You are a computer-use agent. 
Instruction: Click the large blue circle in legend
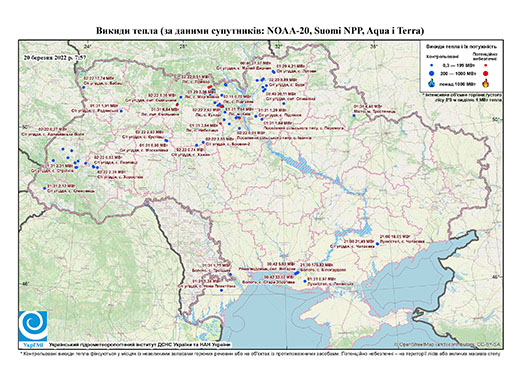click(x=432, y=73)
